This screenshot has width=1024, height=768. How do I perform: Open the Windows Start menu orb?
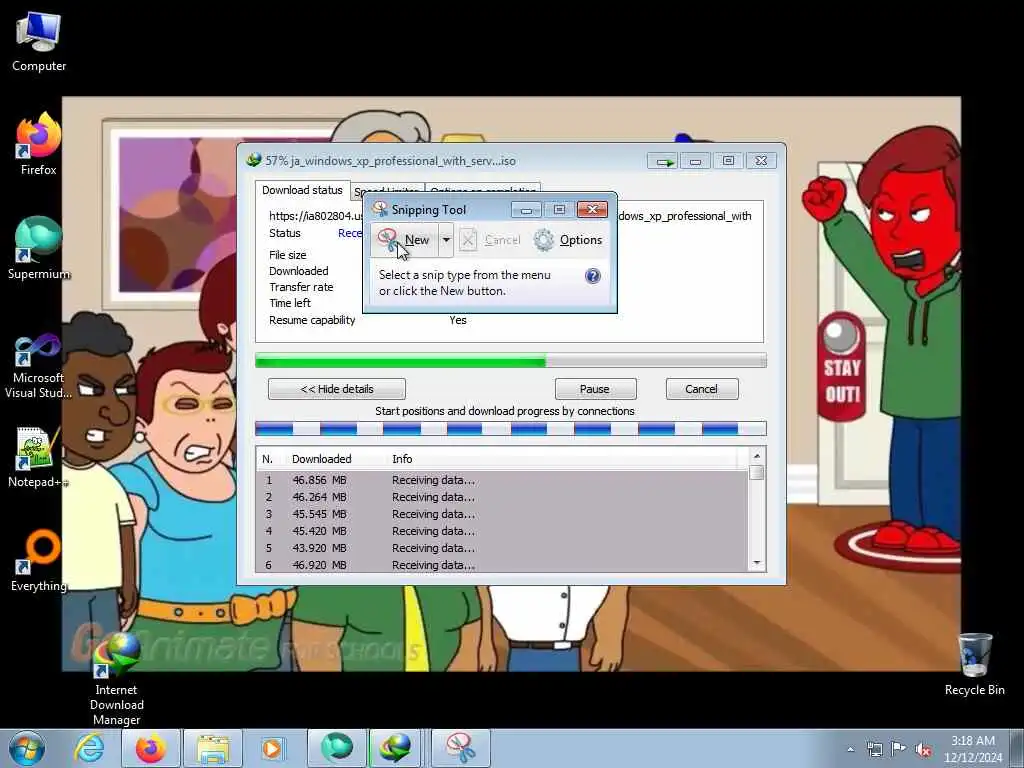pos(27,748)
